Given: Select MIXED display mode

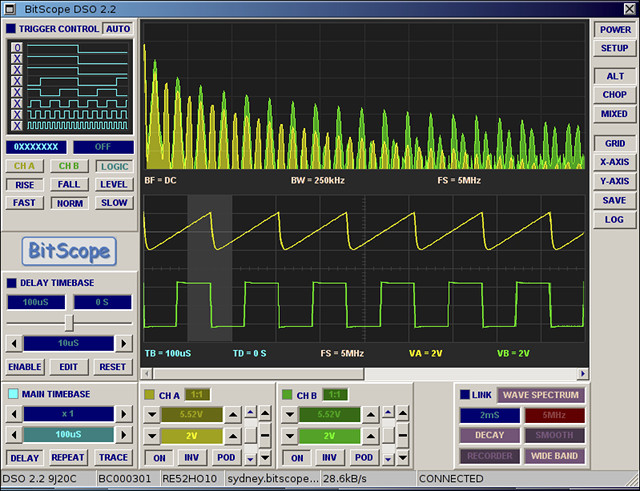Looking at the screenshot, I should tap(615, 114).
